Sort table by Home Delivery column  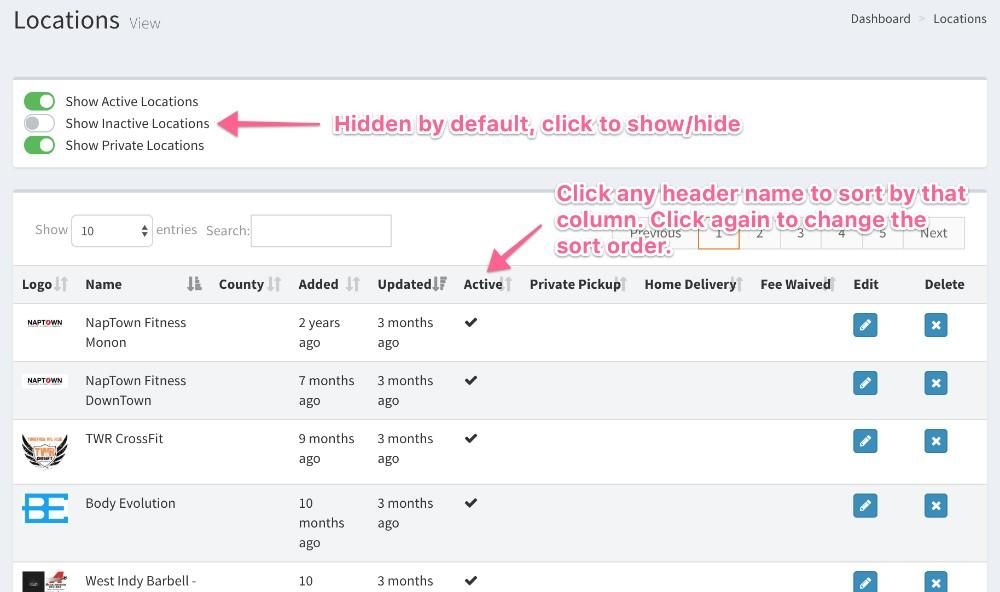coord(694,285)
